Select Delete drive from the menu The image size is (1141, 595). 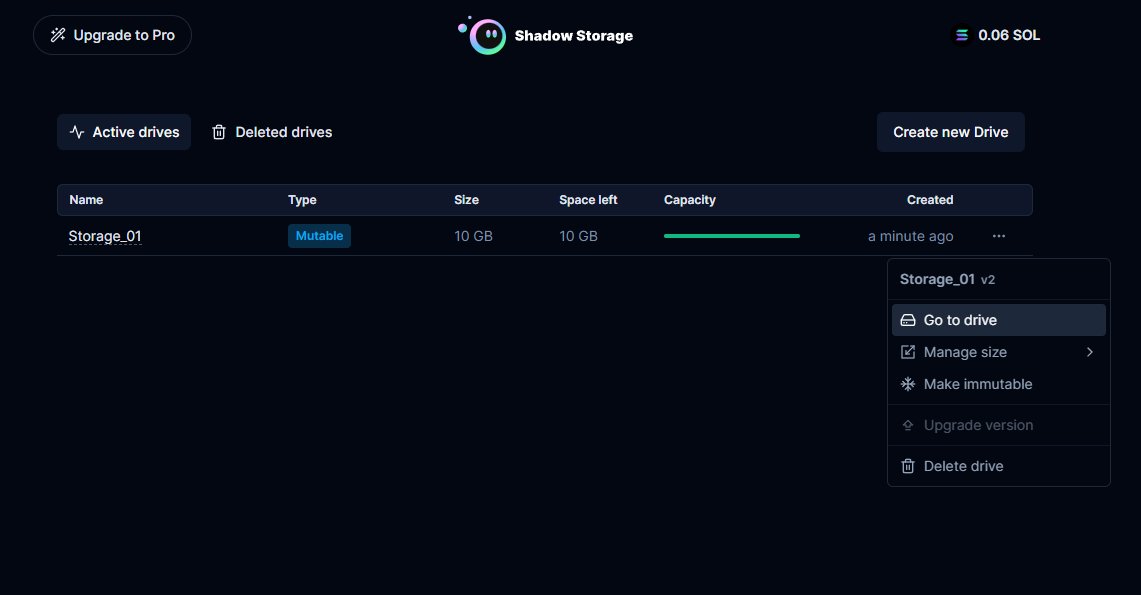[998, 466]
